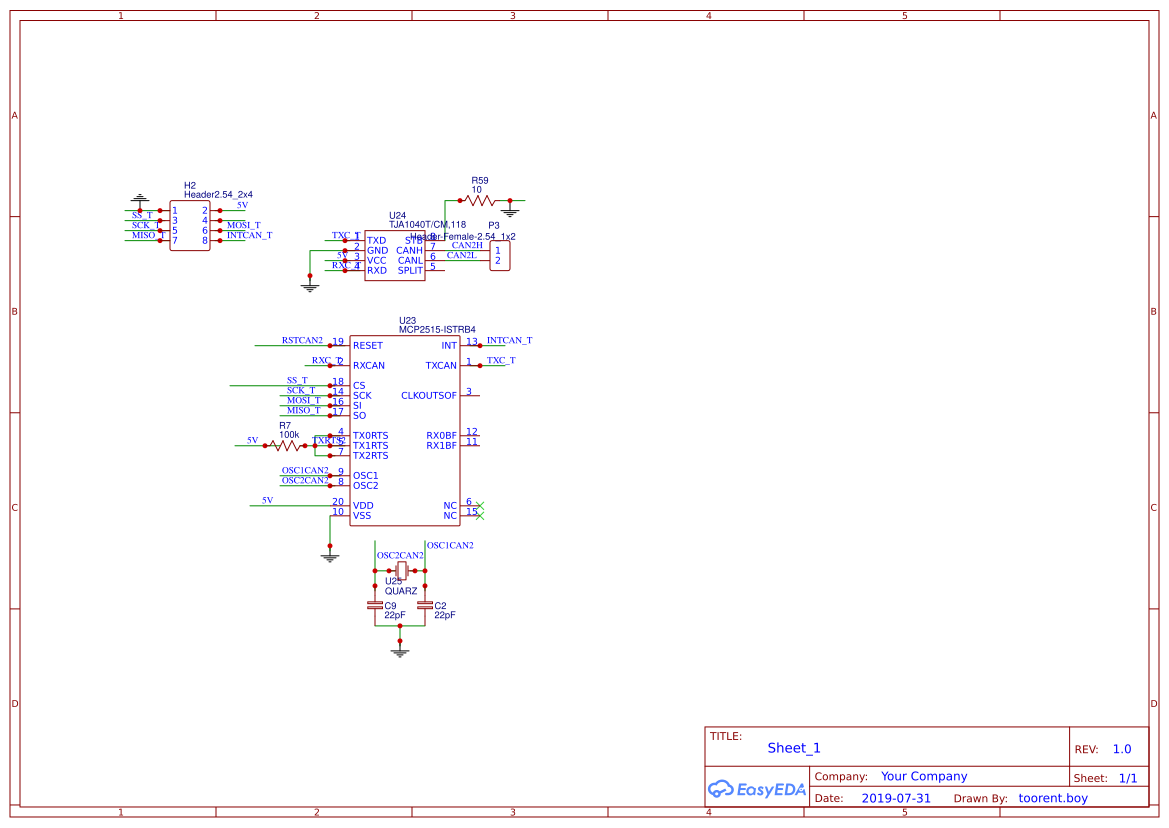Click the no-connect marker on NC pin 6
1169x828 pixels.
coord(479,503)
